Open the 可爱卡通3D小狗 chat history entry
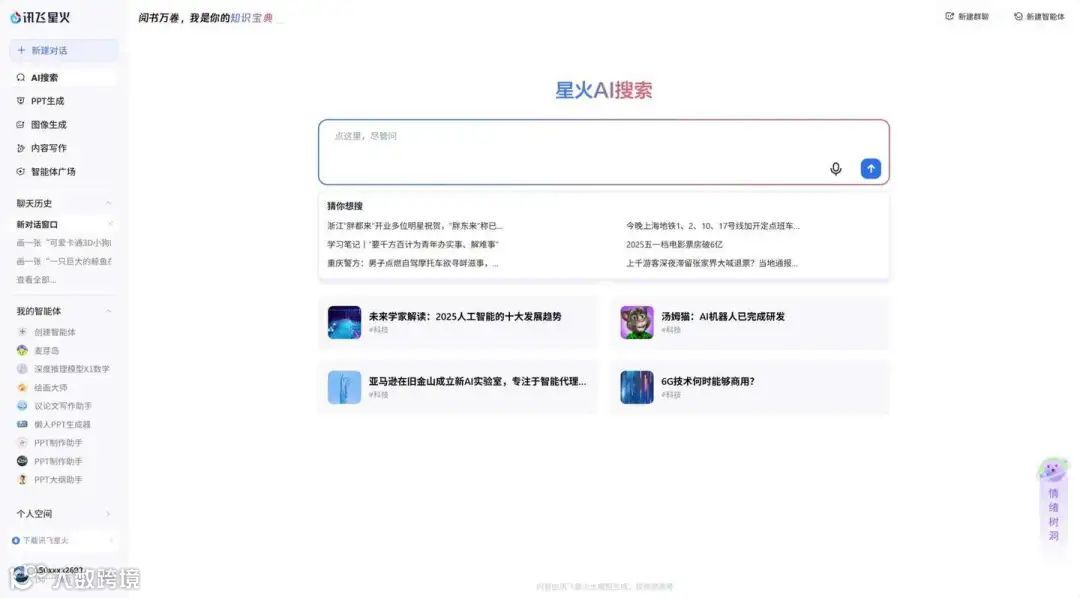 [63, 243]
